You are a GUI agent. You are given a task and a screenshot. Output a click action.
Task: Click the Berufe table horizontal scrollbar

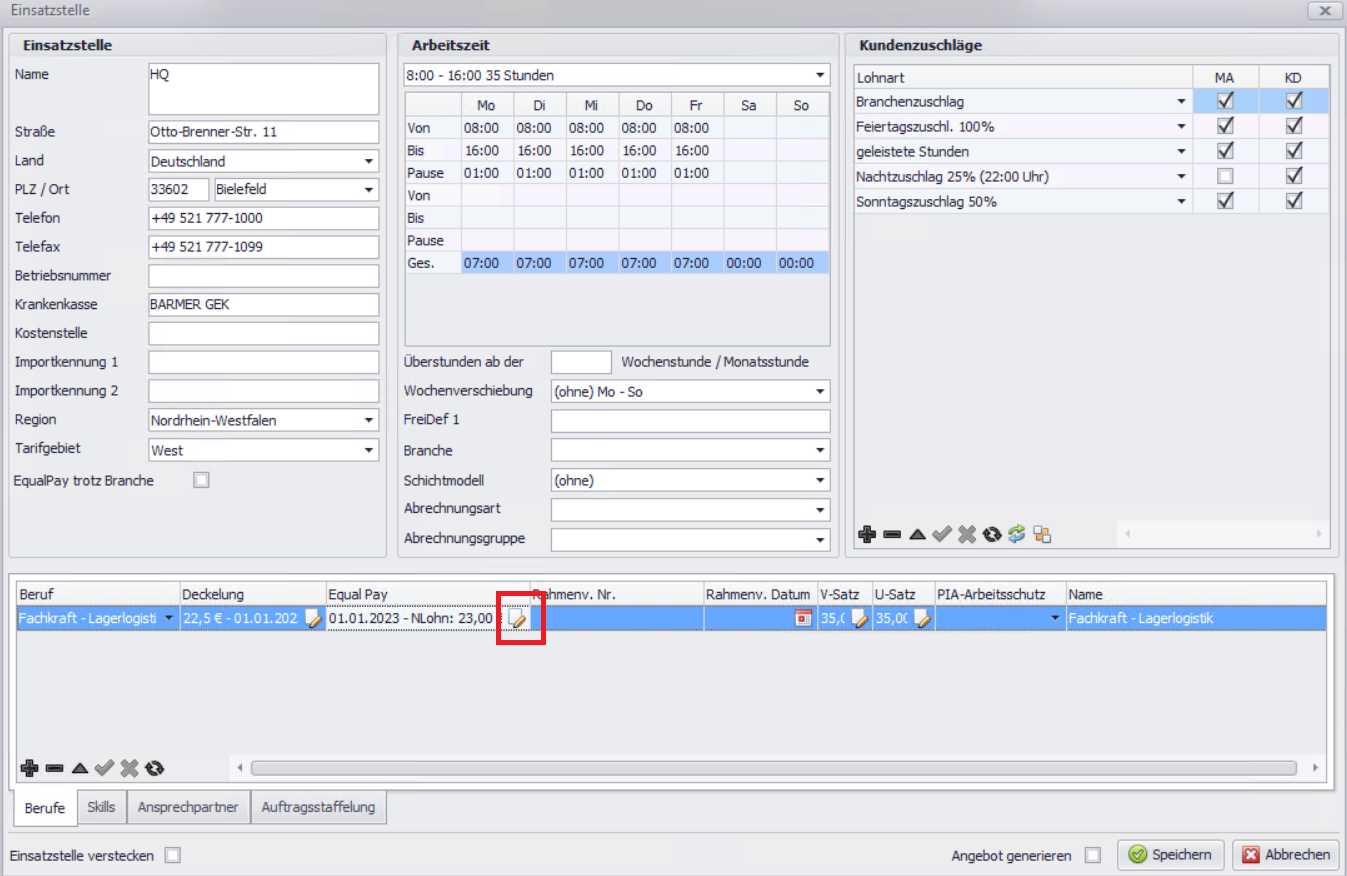(774, 768)
